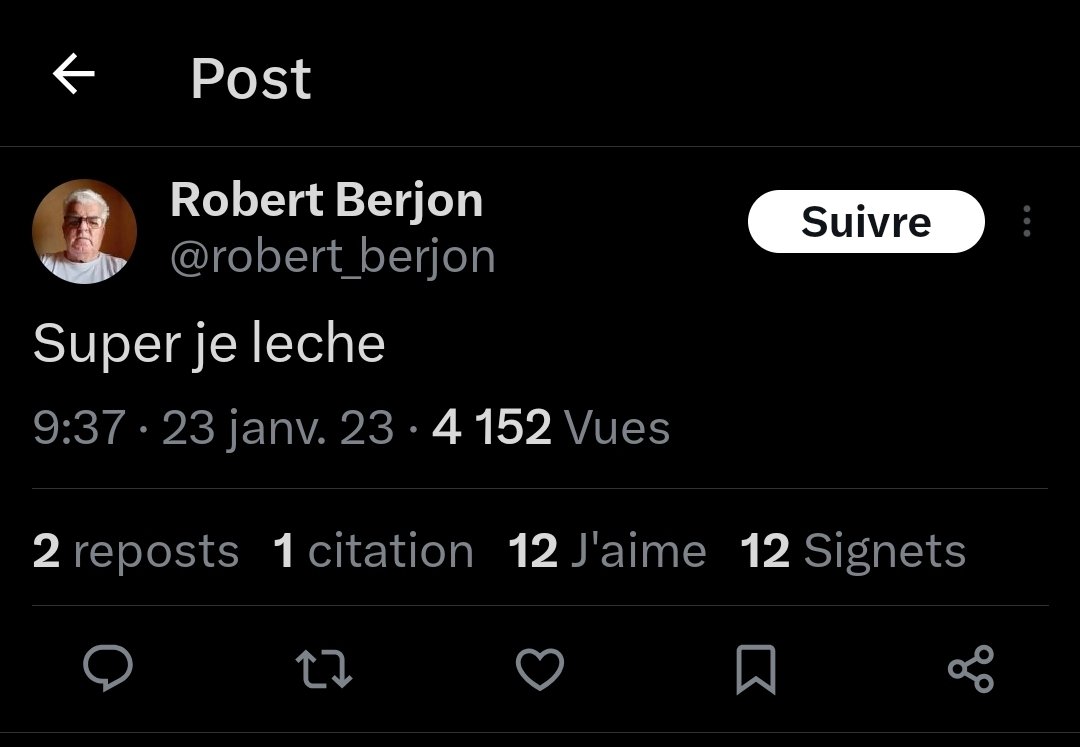Click the 9:37 timestamp
The image size is (1080, 747).
(79, 428)
